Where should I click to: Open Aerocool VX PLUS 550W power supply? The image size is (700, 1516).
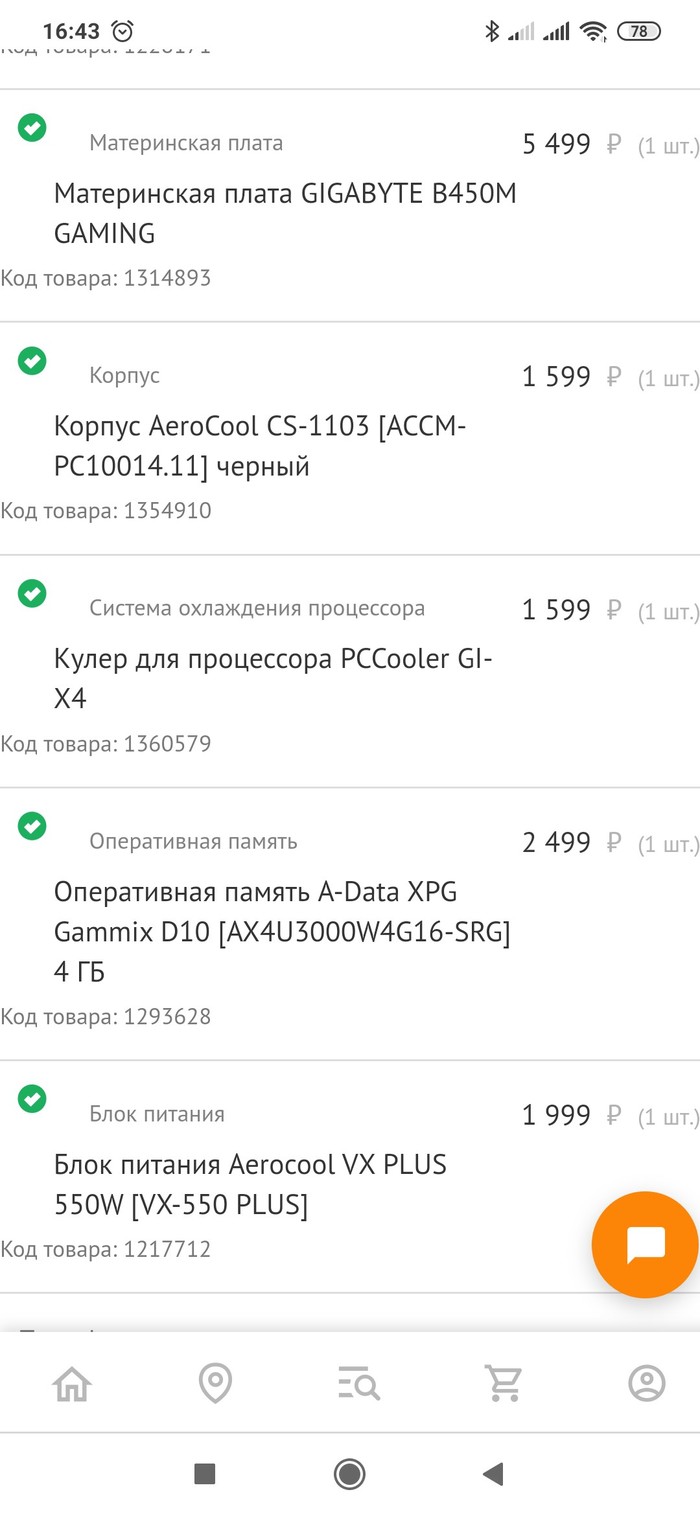(x=250, y=1185)
